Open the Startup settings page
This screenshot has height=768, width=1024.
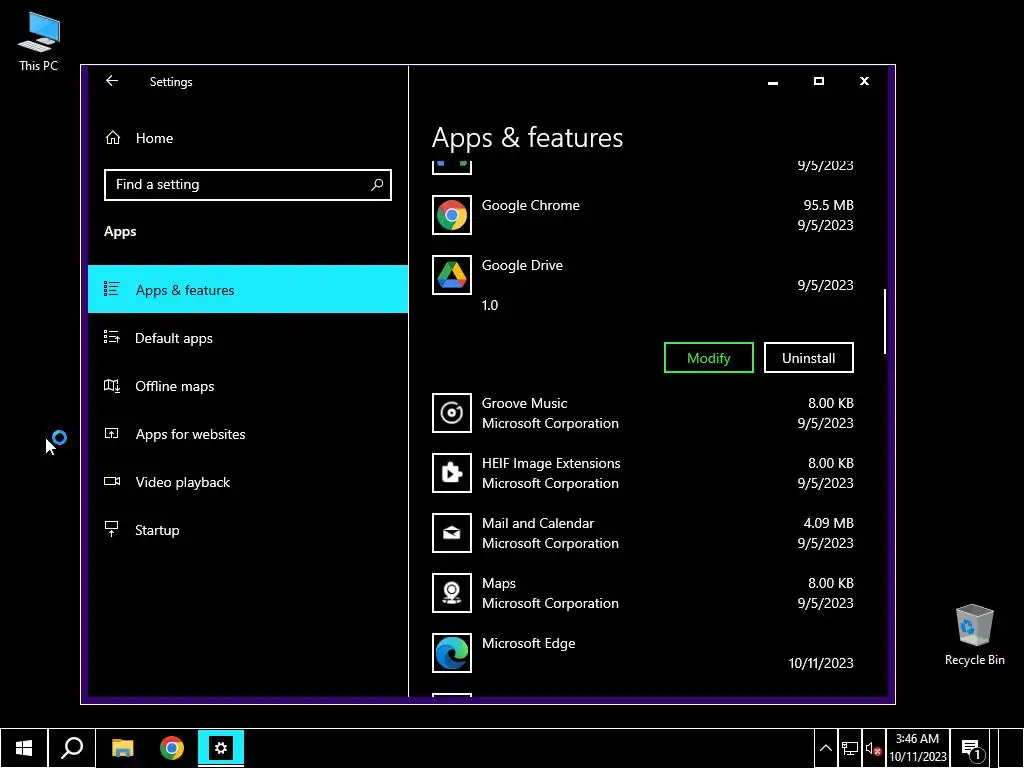[248, 530]
